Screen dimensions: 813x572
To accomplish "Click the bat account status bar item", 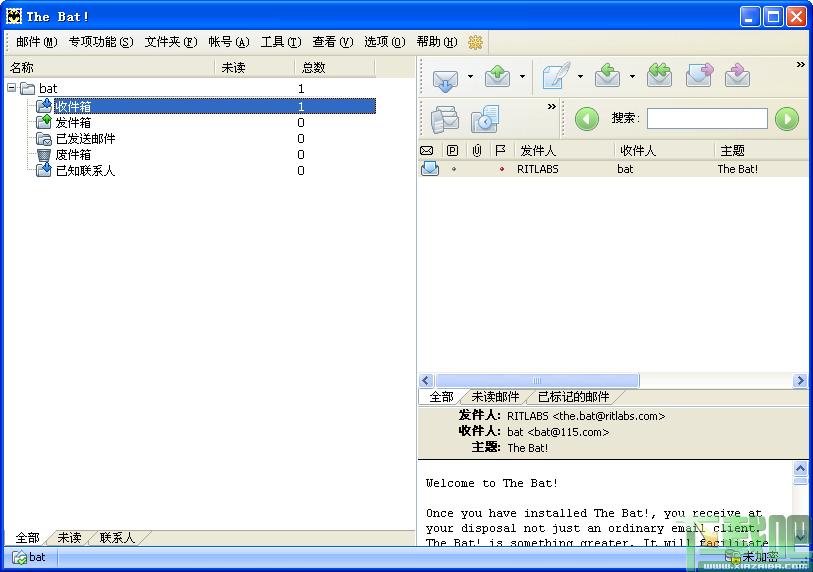I will 30,557.
